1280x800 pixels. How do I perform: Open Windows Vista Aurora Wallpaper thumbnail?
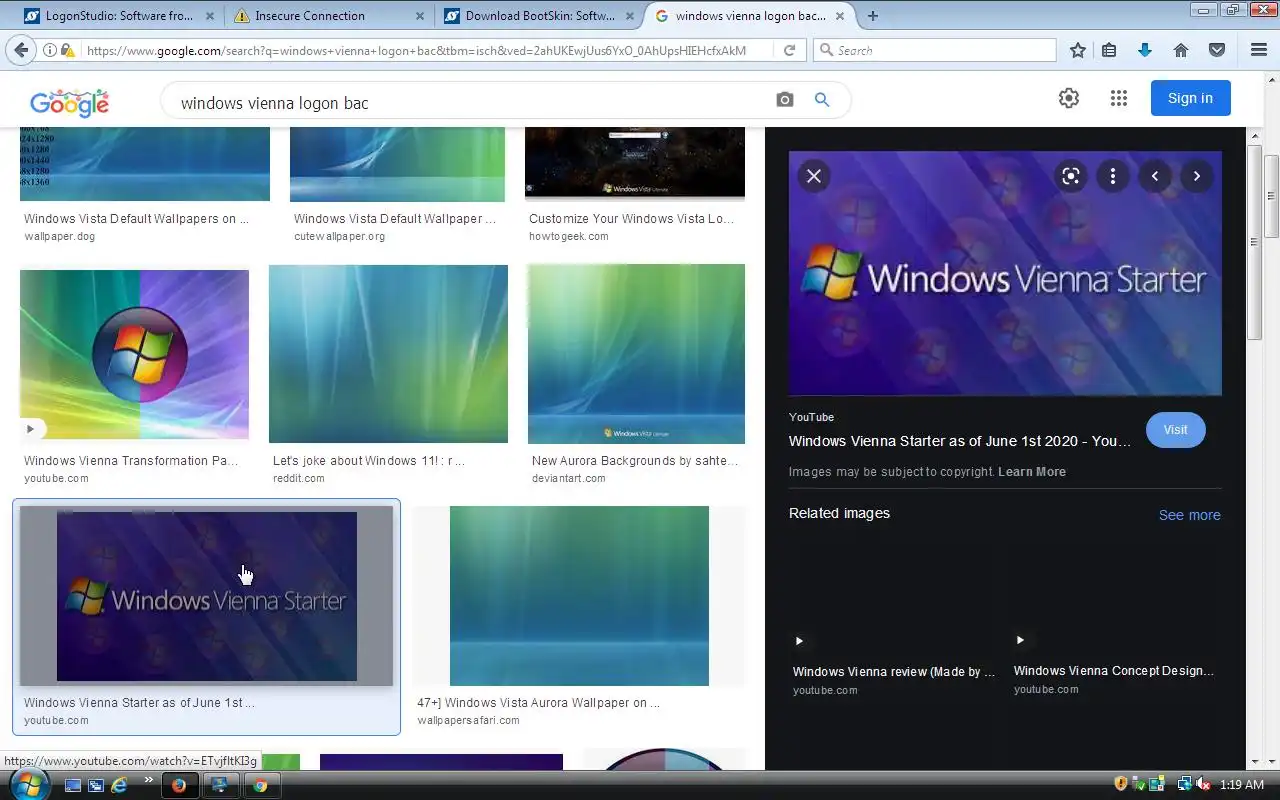[x=579, y=596]
